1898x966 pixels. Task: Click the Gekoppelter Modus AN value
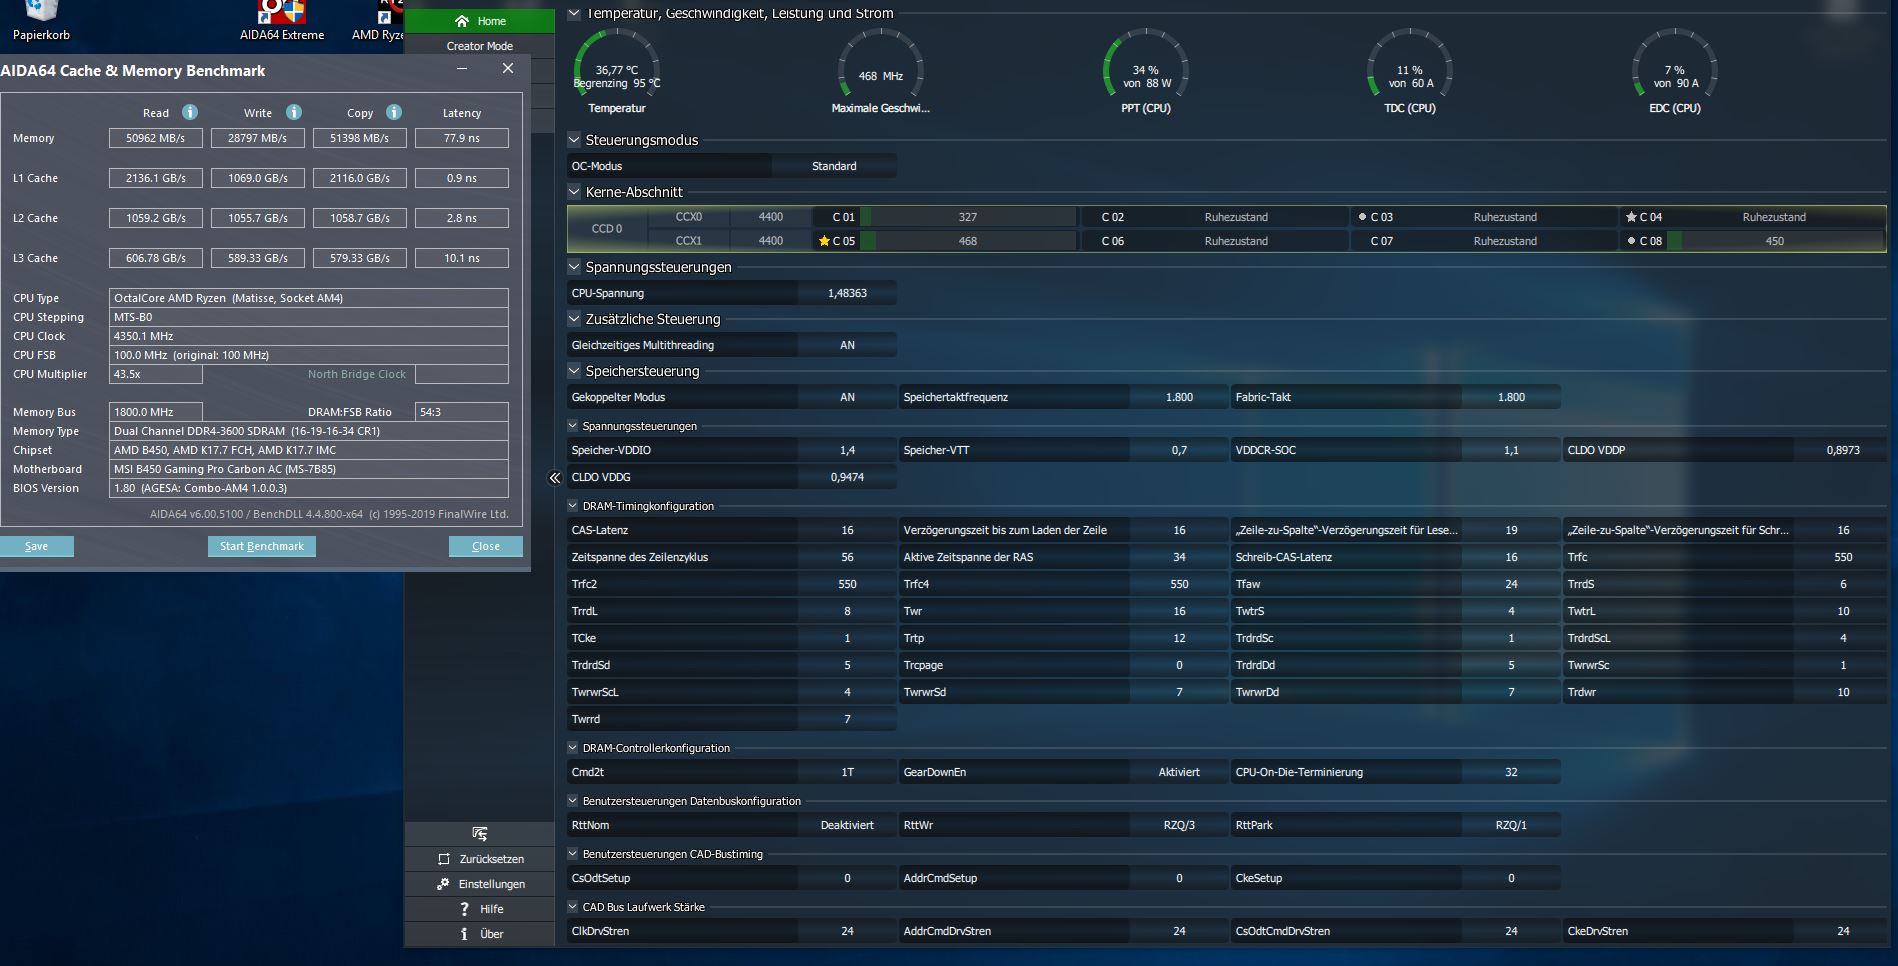coord(847,397)
